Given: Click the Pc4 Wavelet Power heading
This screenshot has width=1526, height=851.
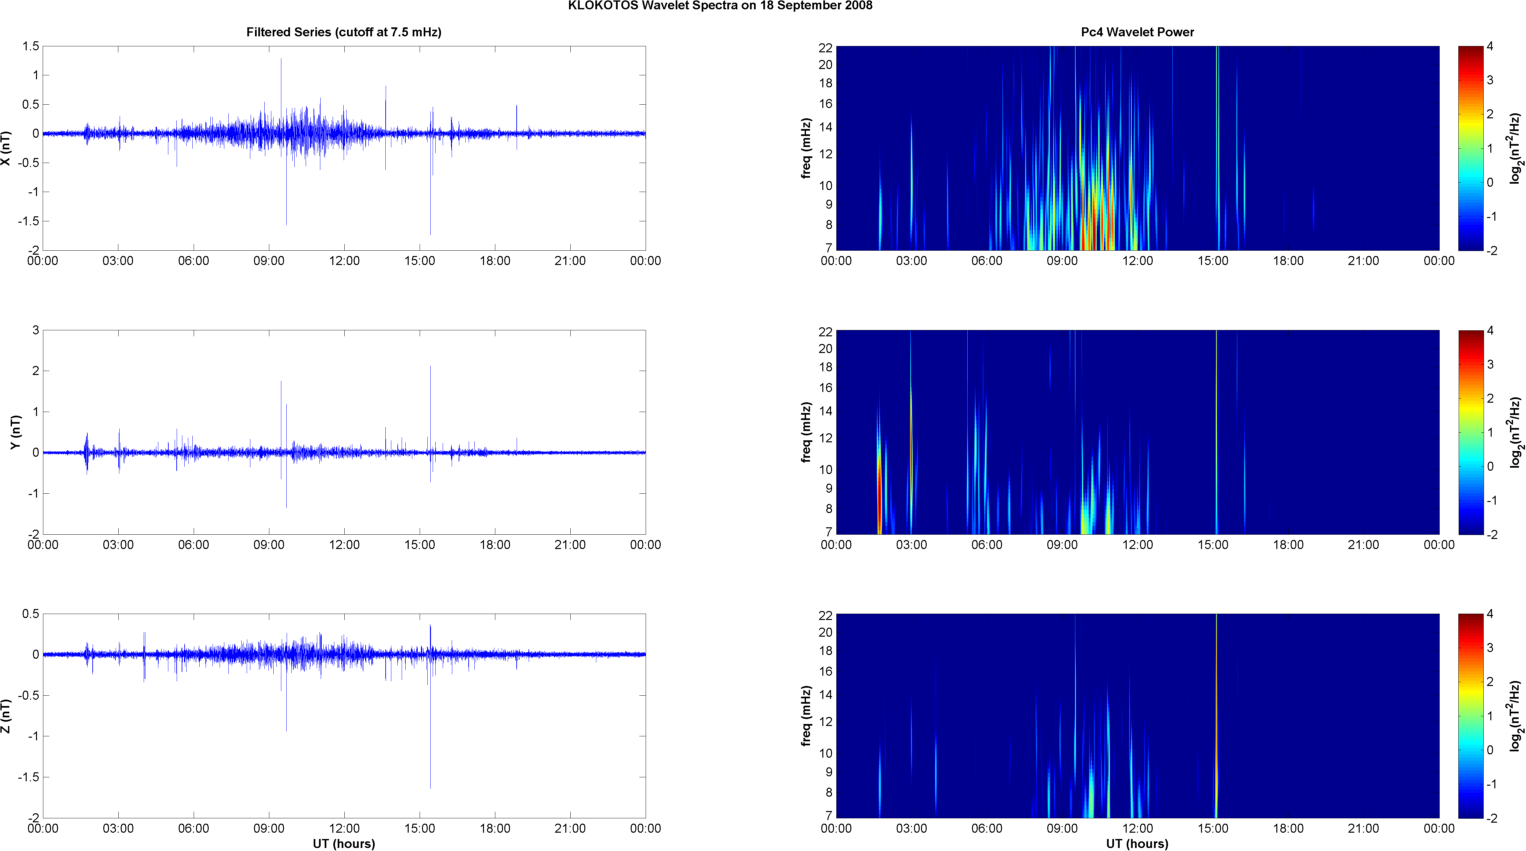Looking at the screenshot, I should pos(1137,32).
